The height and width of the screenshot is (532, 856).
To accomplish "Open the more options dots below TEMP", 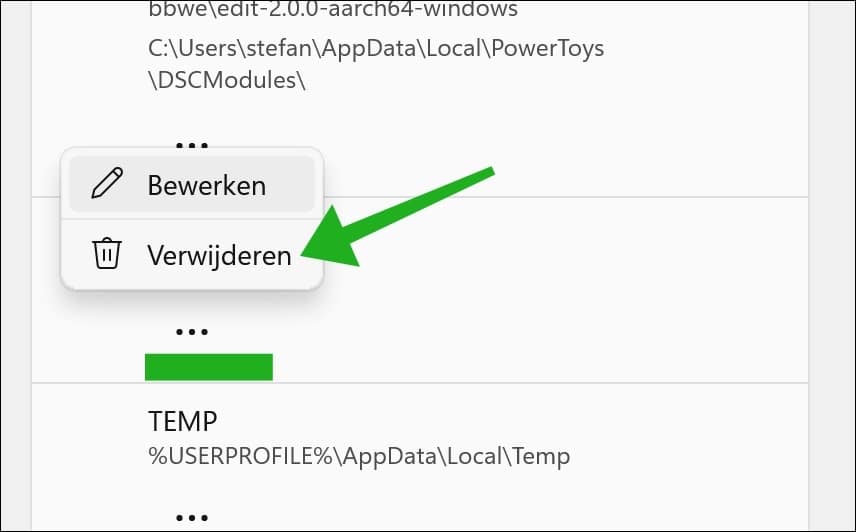I will pyautogui.click(x=192, y=517).
